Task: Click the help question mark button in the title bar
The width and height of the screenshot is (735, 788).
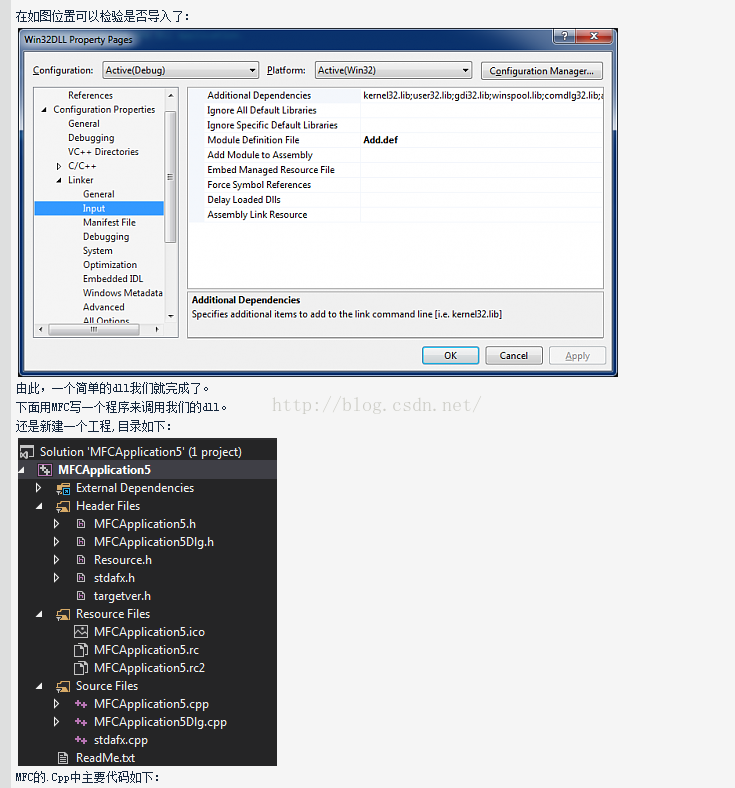Action: coord(565,36)
